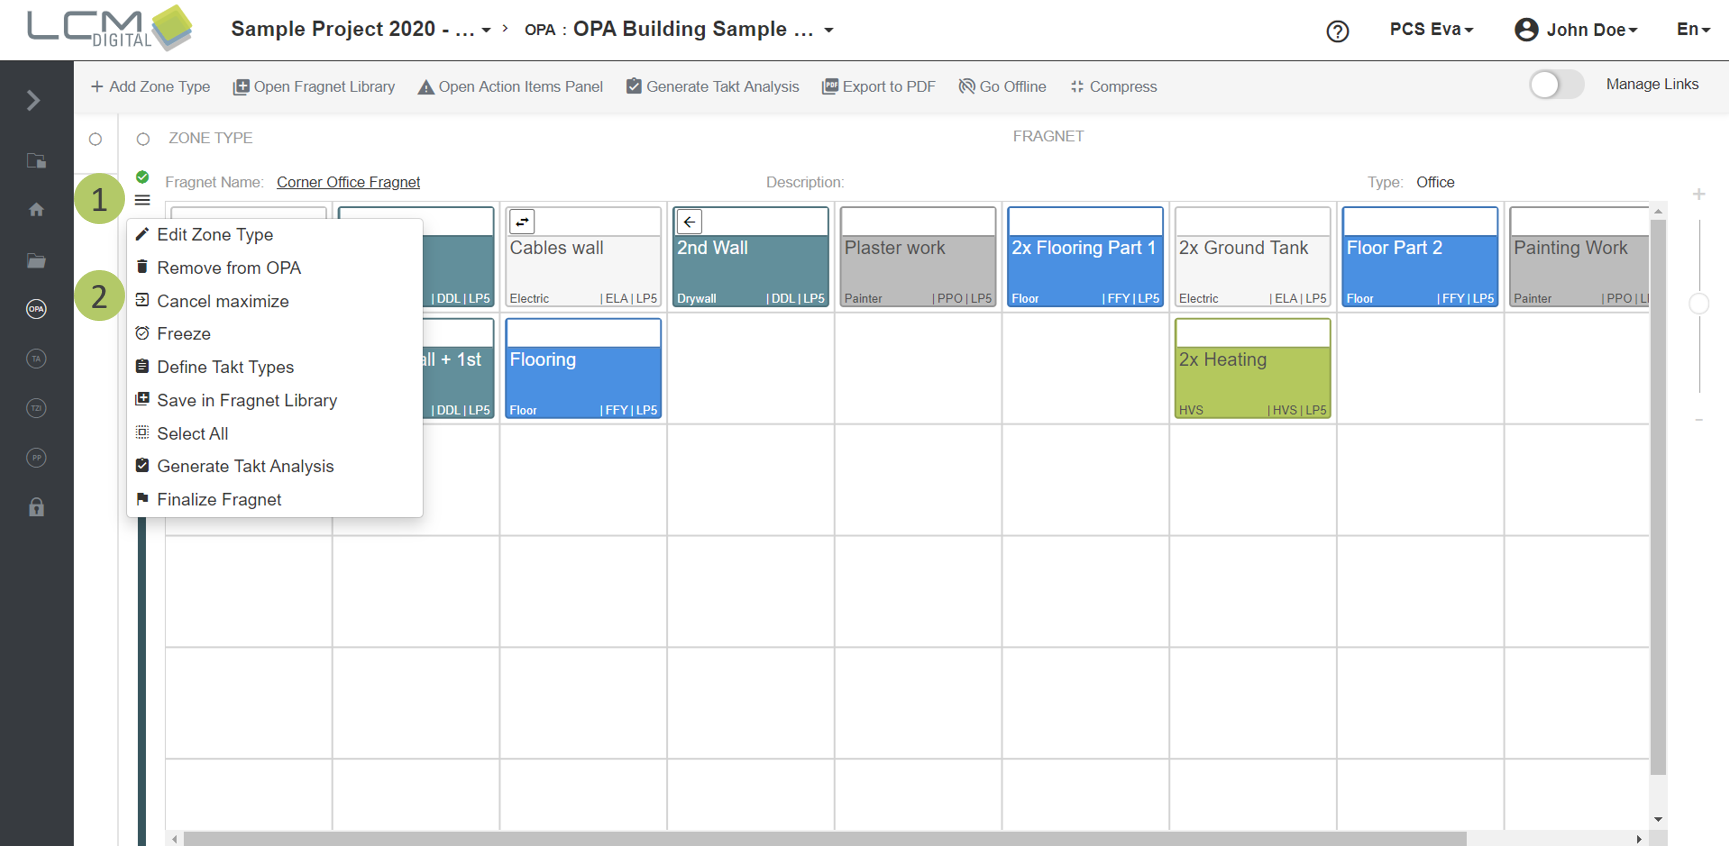Click the help question mark icon
Image resolution: width=1729 pixels, height=846 pixels.
click(1337, 31)
